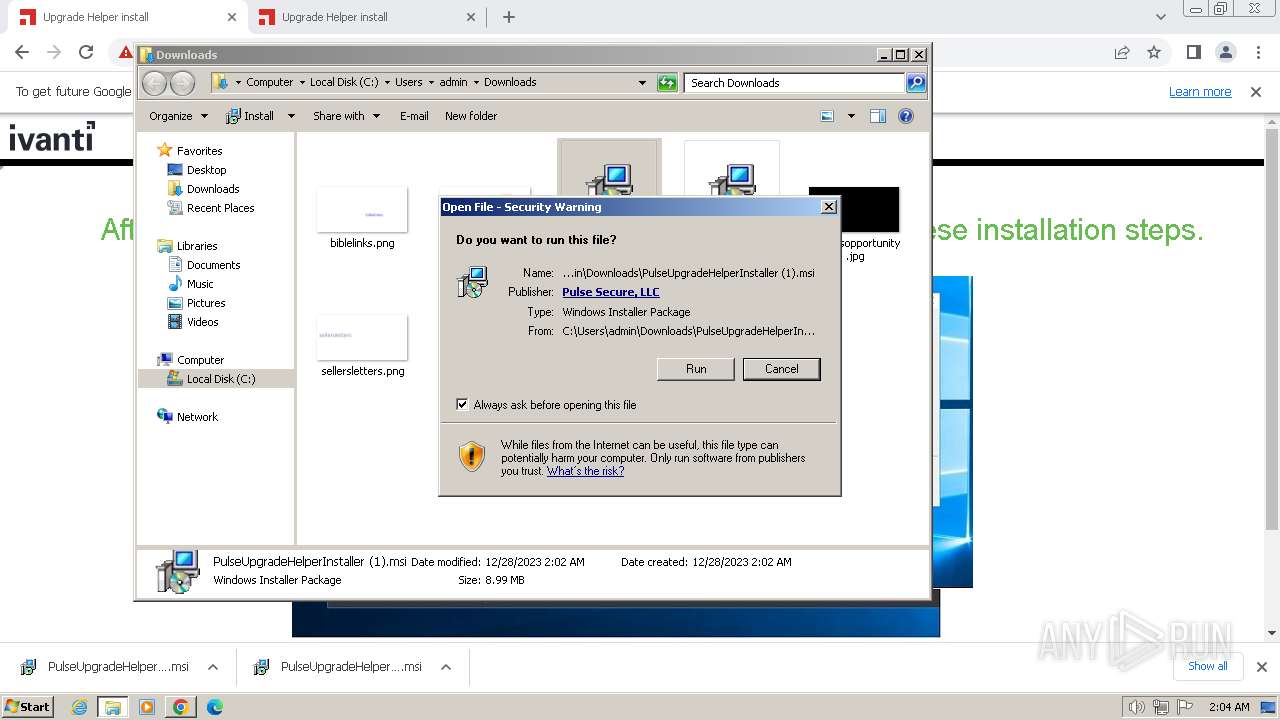
Task: Open the Windows Start menu
Action: click(x=28, y=706)
